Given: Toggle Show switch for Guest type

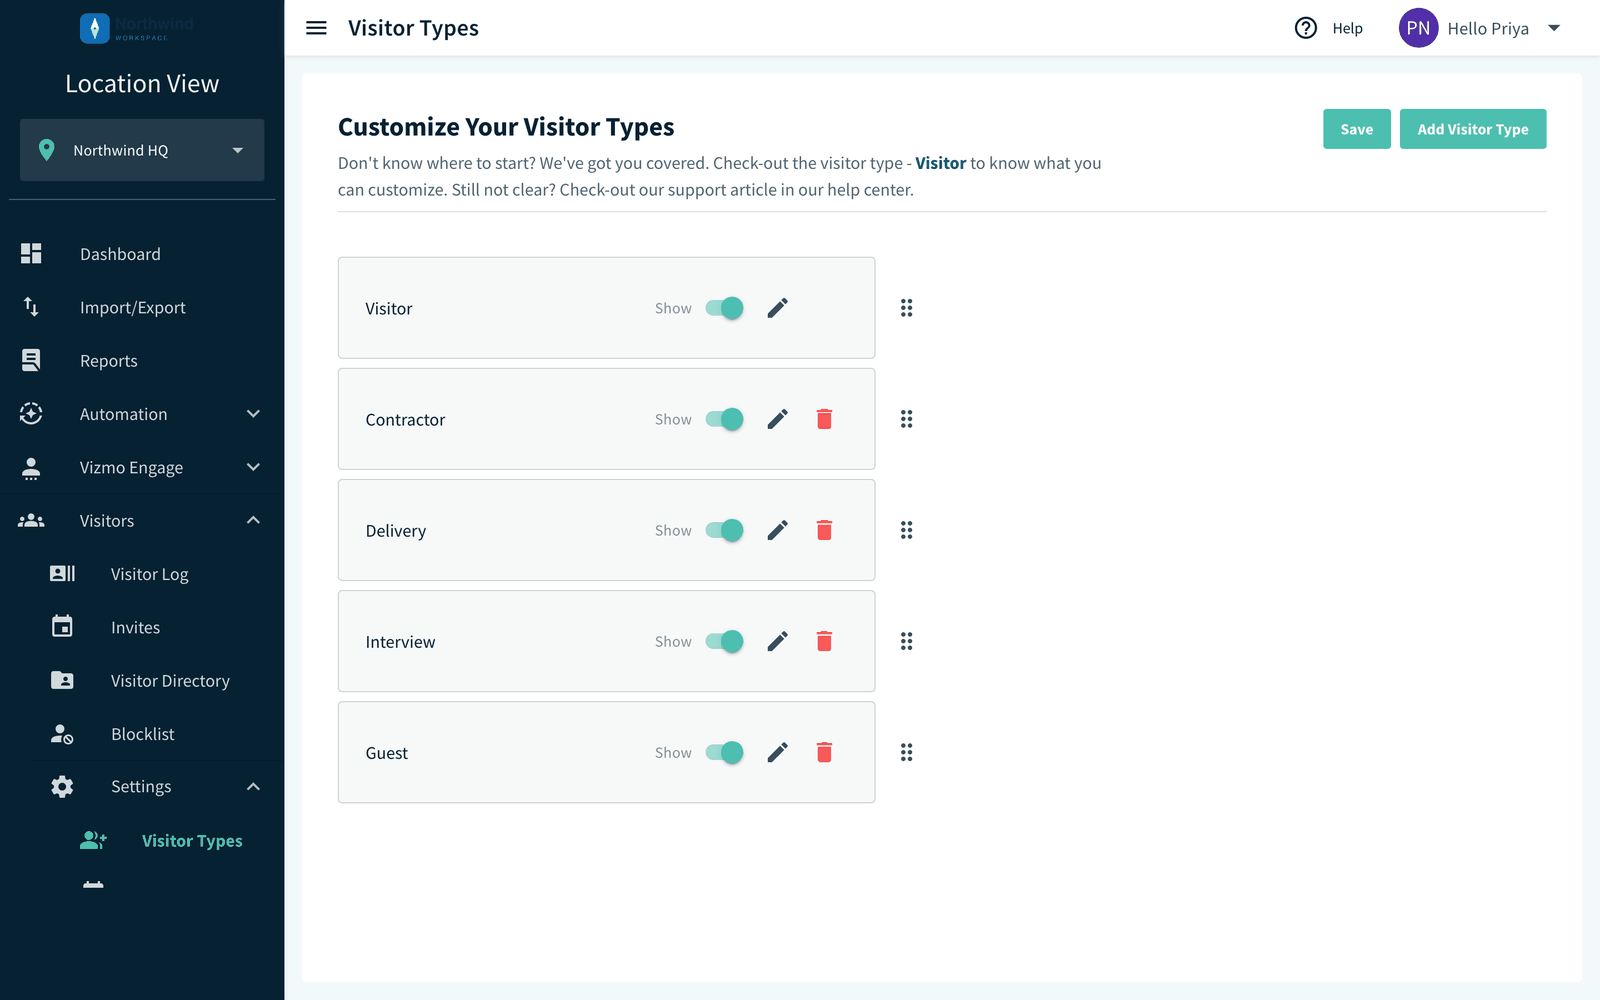Looking at the screenshot, I should click(724, 752).
